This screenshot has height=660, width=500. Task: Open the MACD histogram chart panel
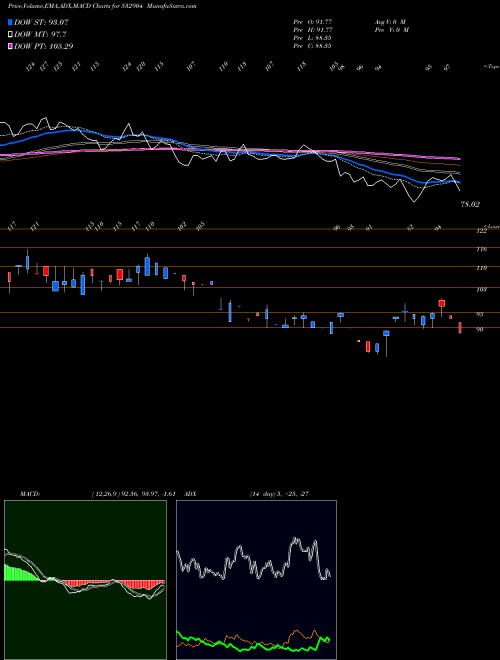(x=85, y=580)
